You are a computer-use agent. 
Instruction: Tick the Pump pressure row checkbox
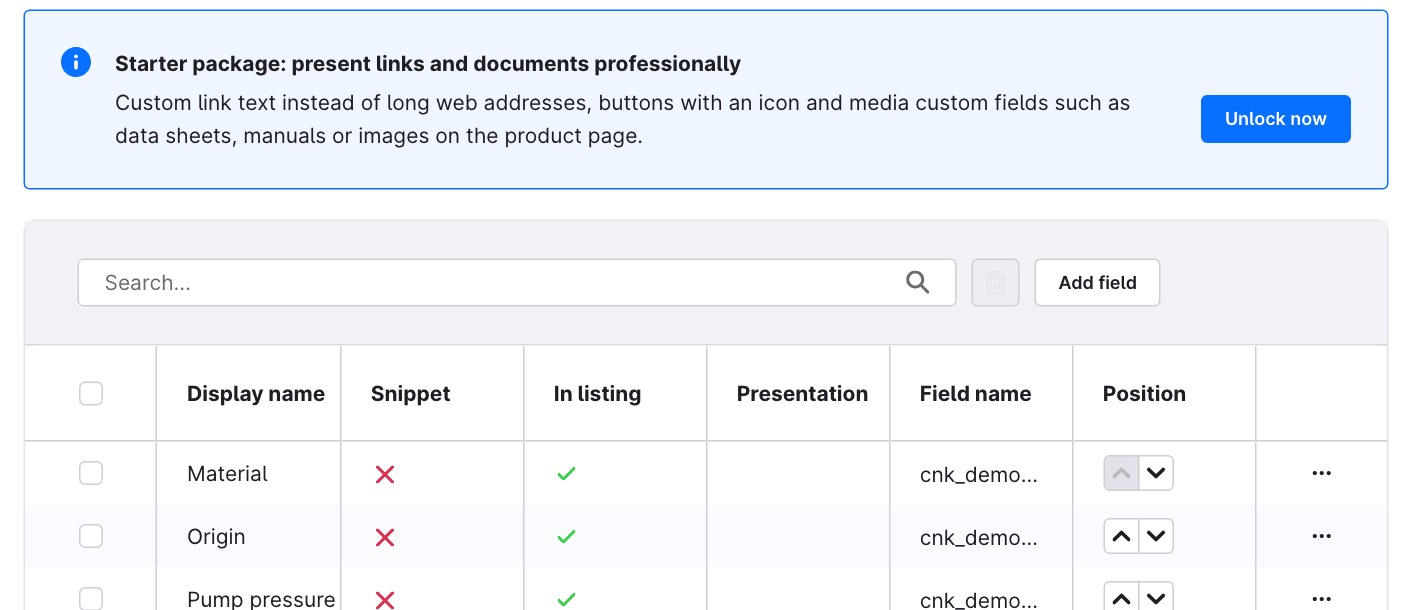(91, 599)
